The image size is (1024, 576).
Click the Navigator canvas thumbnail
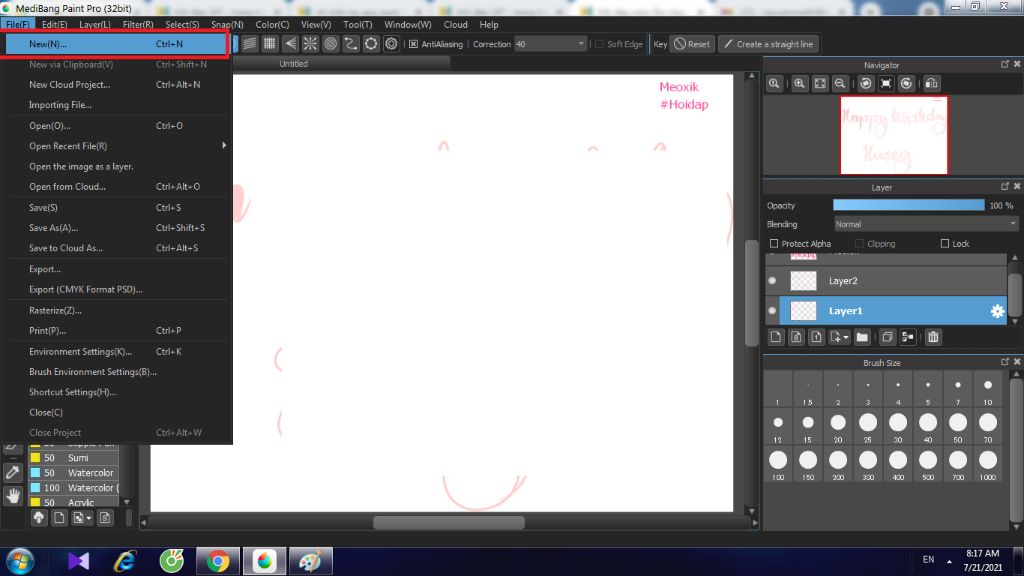click(893, 135)
